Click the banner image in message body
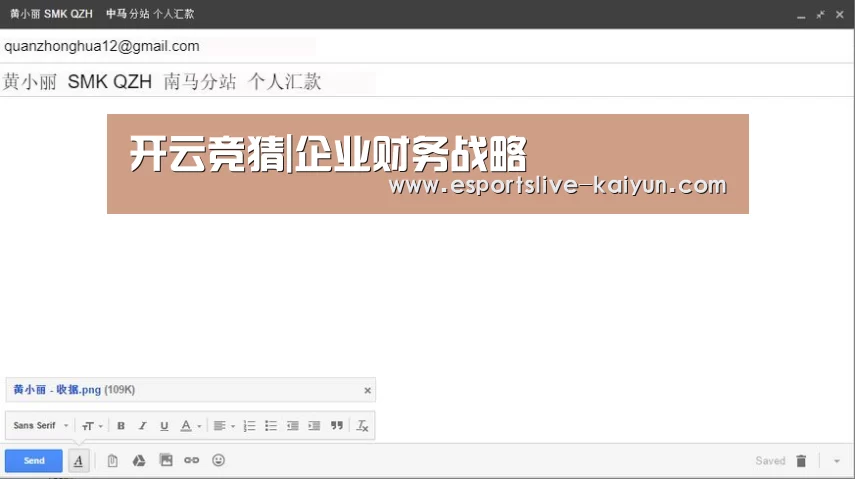Screen dimensions: 855x479 tap(428, 164)
